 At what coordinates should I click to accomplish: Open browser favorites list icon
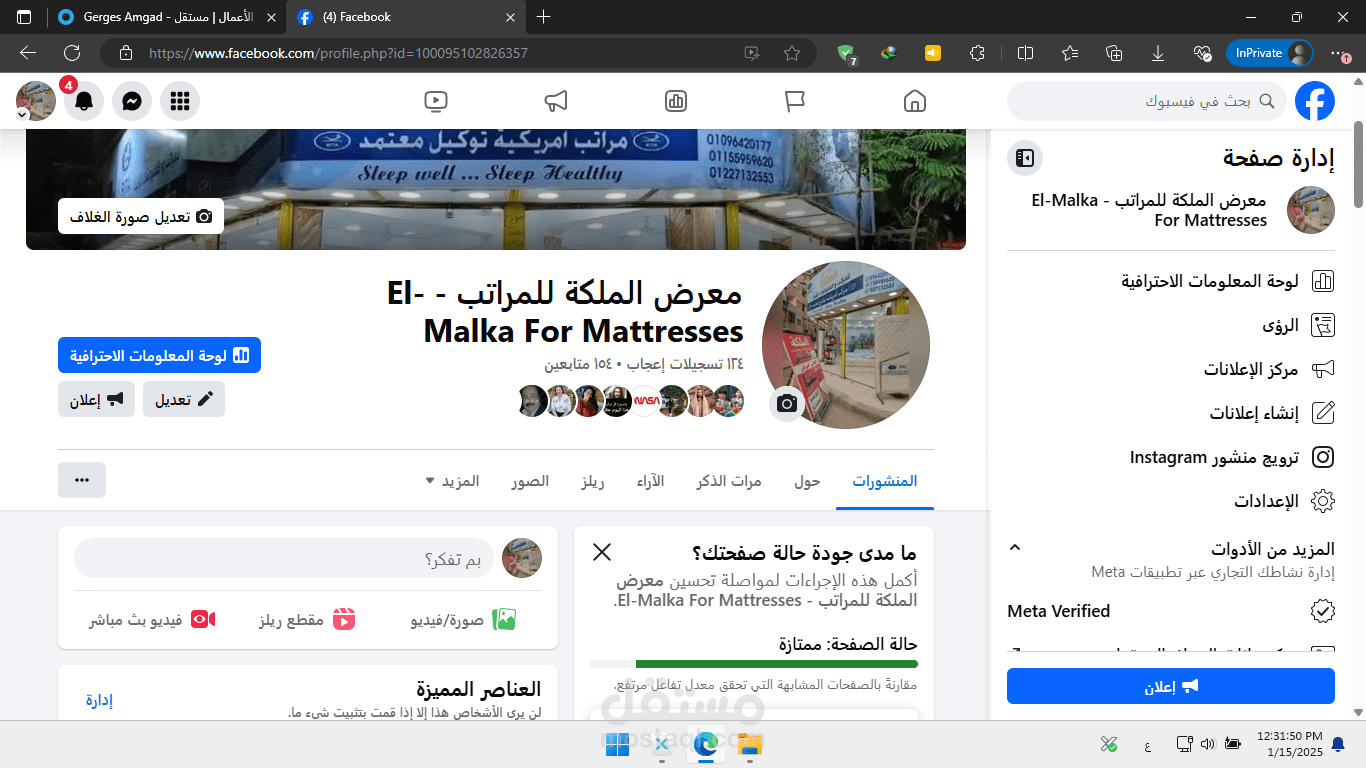click(x=1070, y=53)
